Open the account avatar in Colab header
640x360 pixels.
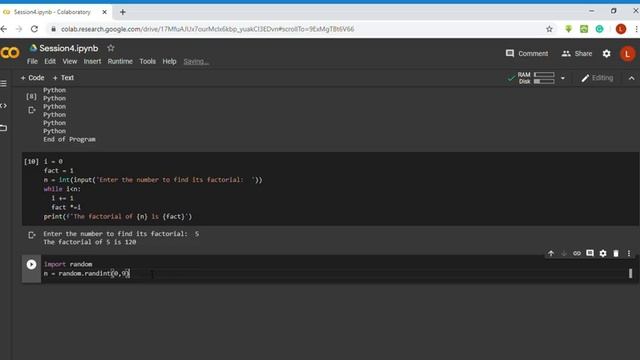pyautogui.click(x=627, y=53)
